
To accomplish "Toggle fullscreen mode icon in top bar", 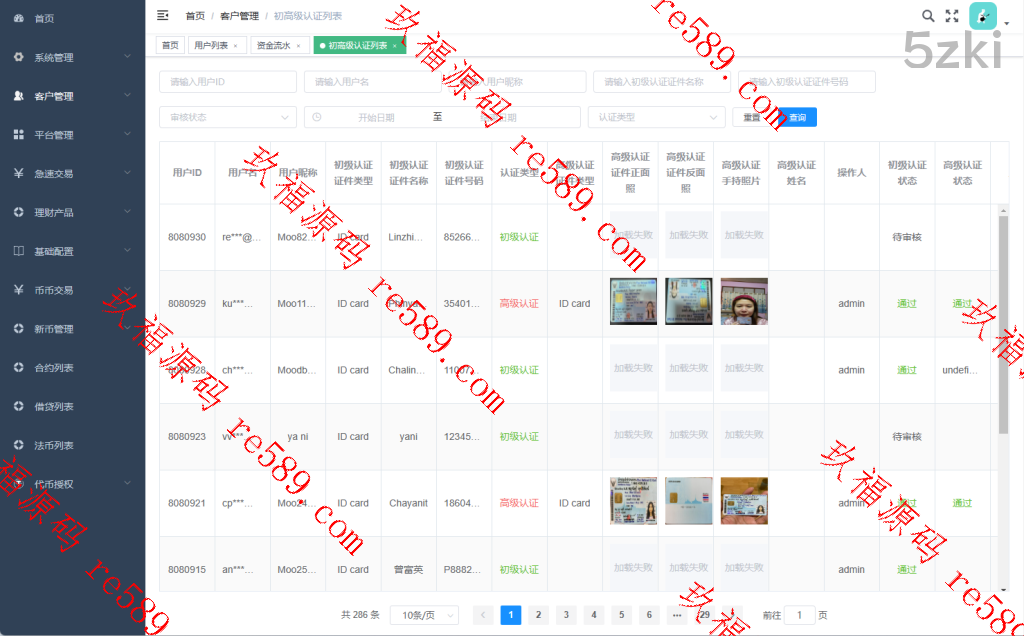I will [952, 16].
